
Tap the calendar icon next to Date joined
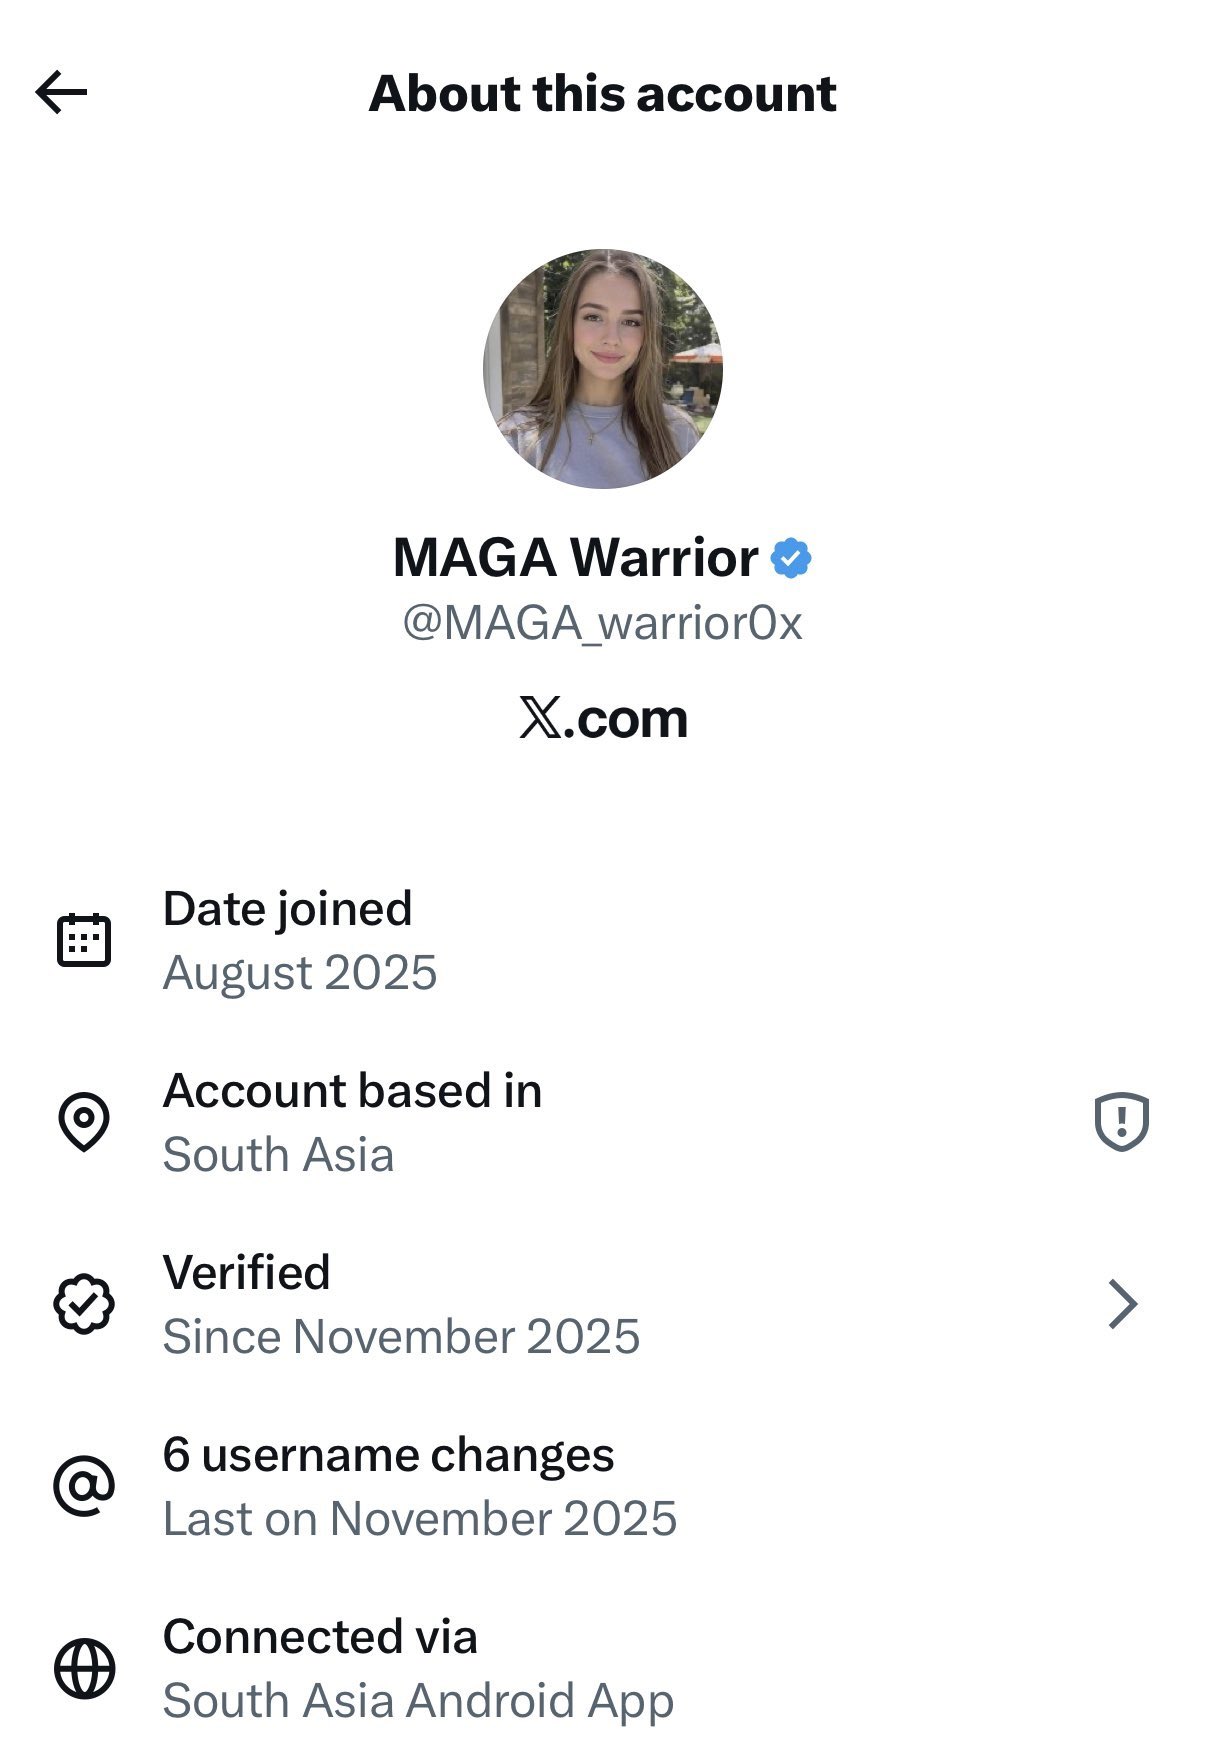[84, 940]
